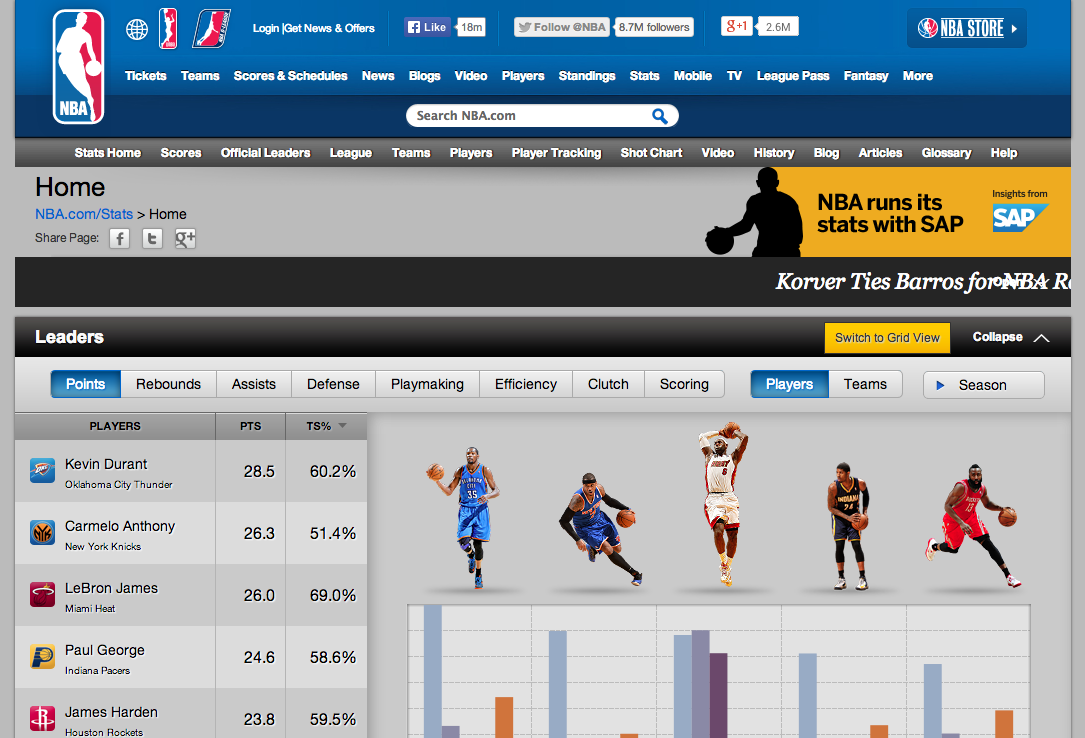Share page via Google+ icon
The height and width of the screenshot is (738, 1085).
pyautogui.click(x=185, y=239)
